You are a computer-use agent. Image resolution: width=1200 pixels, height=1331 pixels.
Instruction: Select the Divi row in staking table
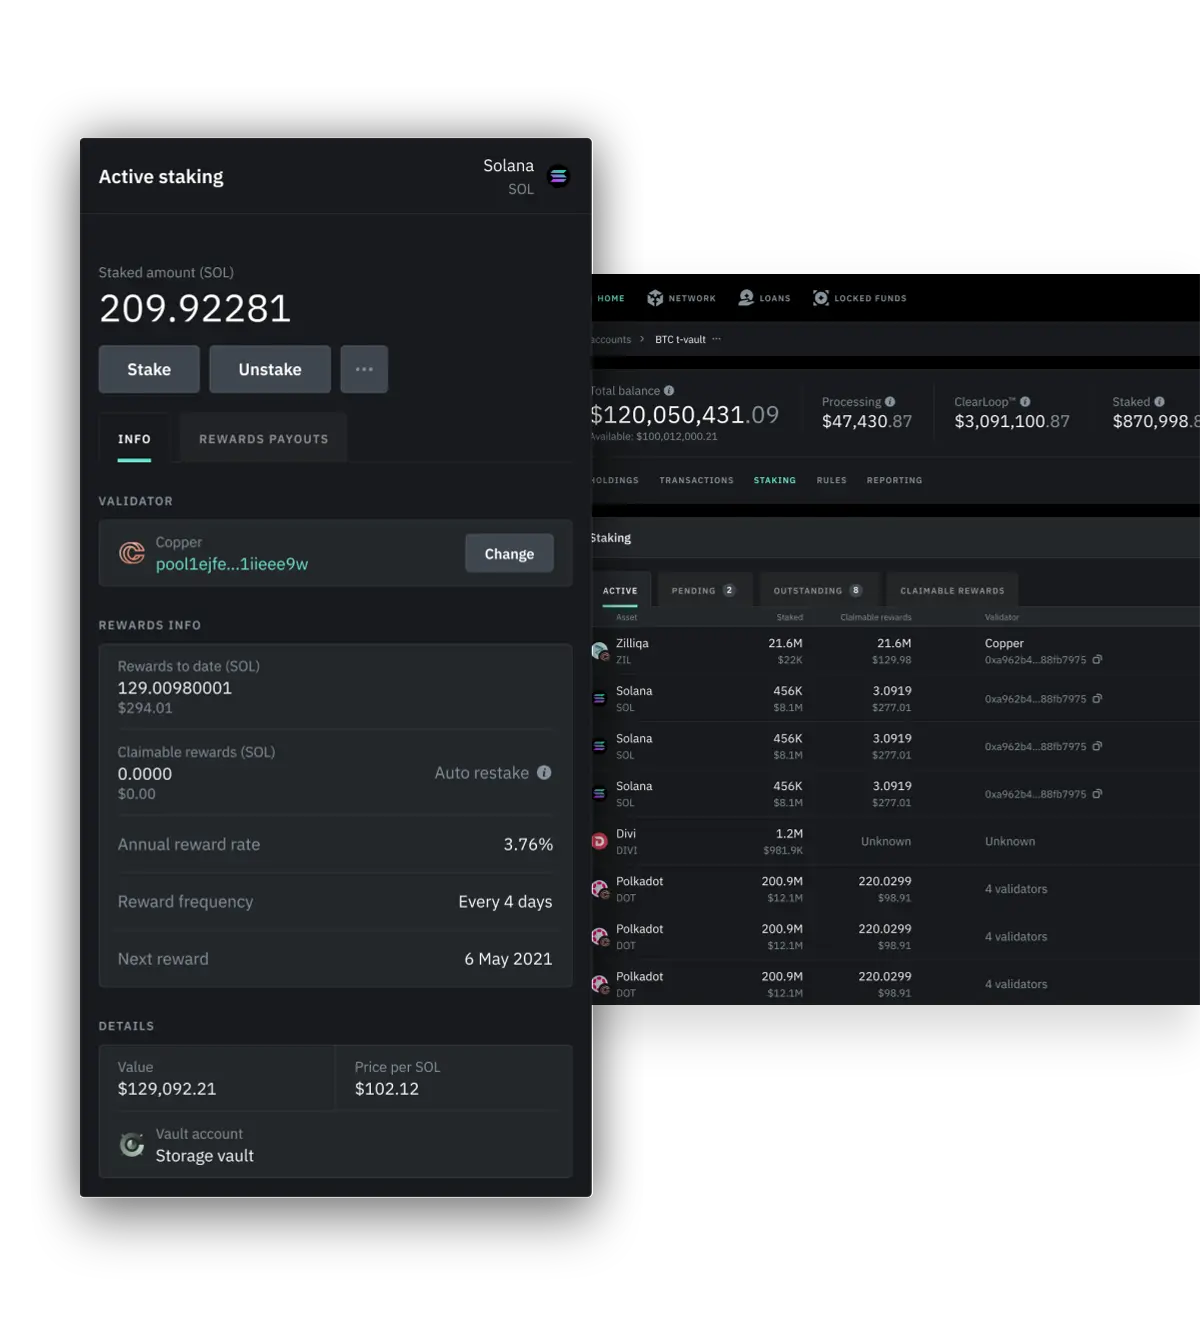pos(895,842)
